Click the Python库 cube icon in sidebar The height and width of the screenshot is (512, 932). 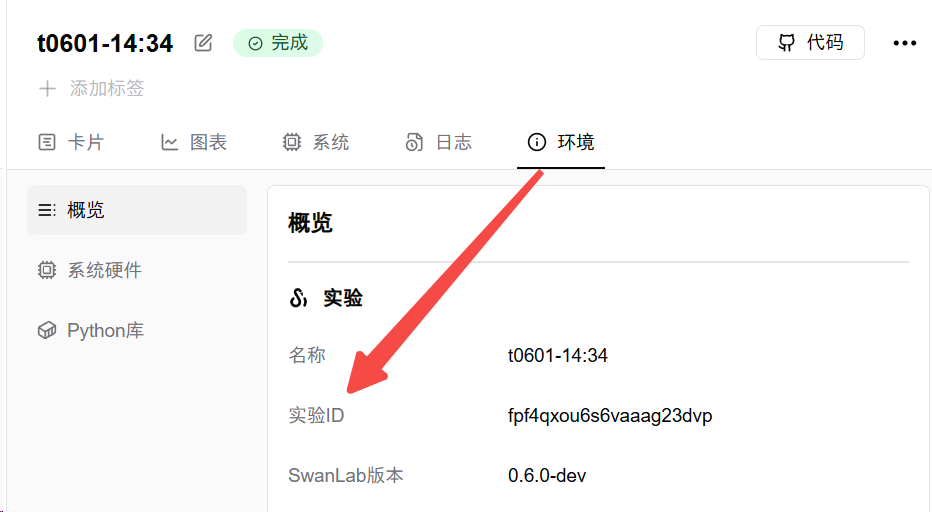click(x=46, y=330)
